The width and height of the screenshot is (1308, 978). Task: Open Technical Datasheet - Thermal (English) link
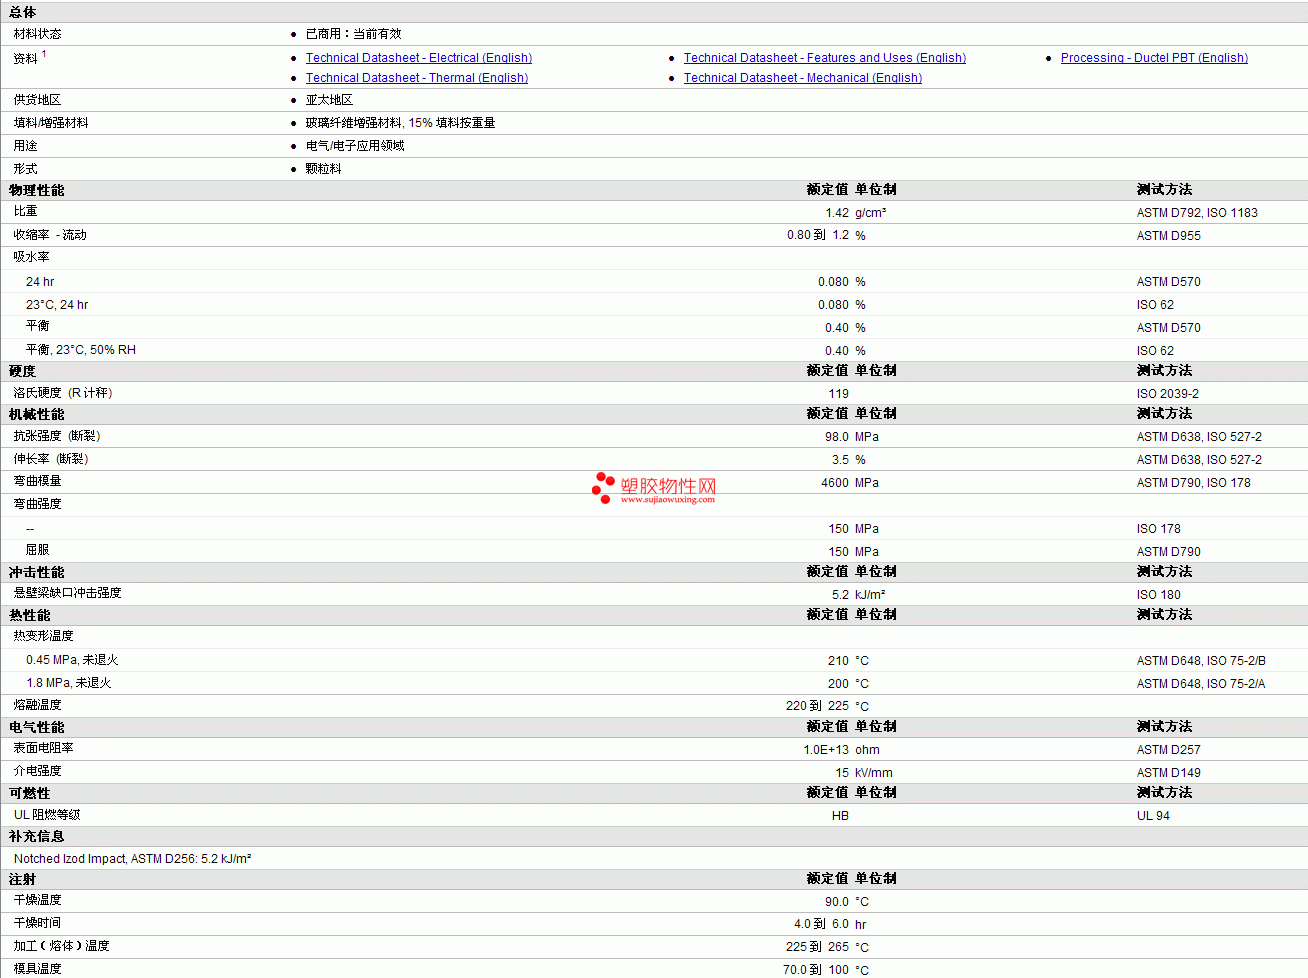coord(416,78)
